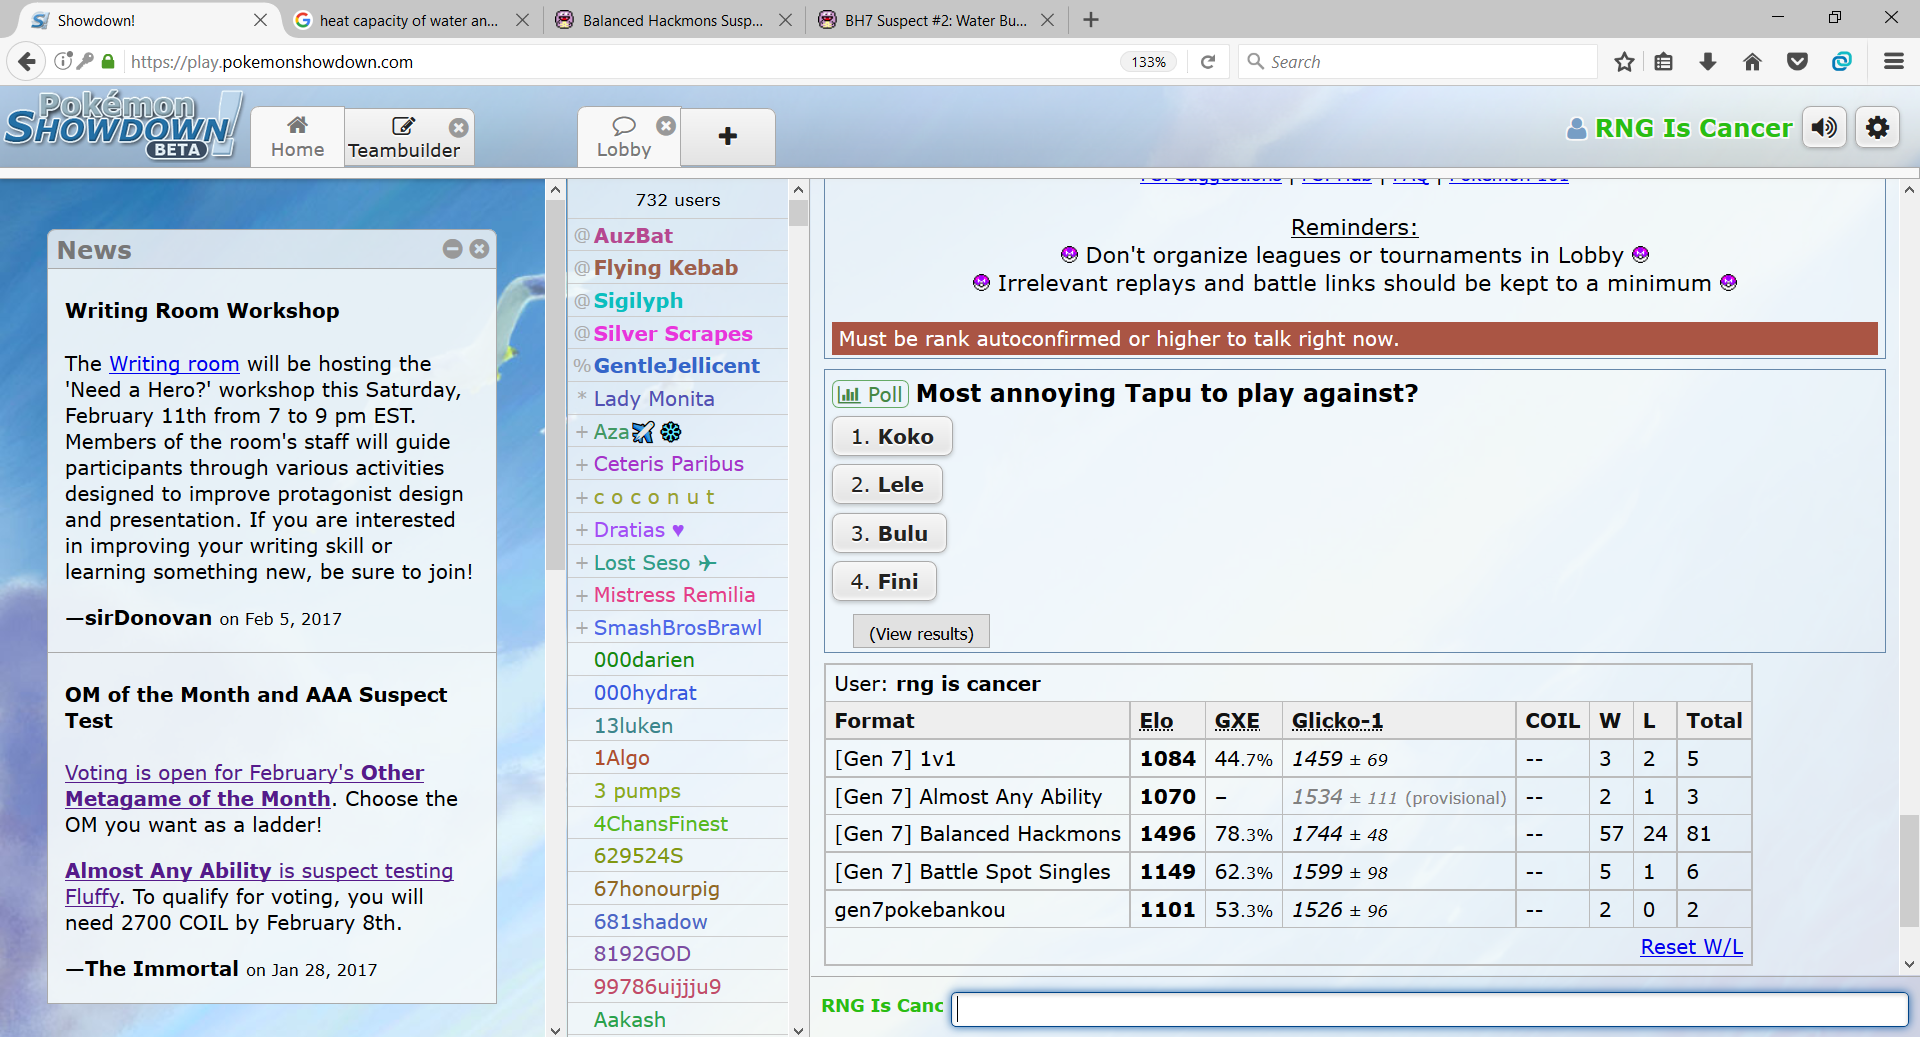Click the browser Search field
Image resolution: width=1920 pixels, height=1037 pixels.
click(x=1418, y=62)
